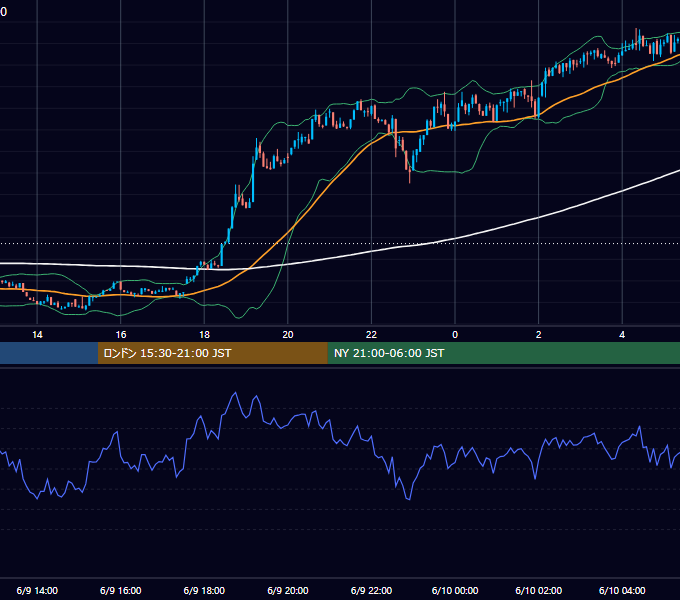Viewport: 680px width, 600px height.
Task: Click the NY 21:00-06:00 JST session bar
Action: click(x=503, y=353)
